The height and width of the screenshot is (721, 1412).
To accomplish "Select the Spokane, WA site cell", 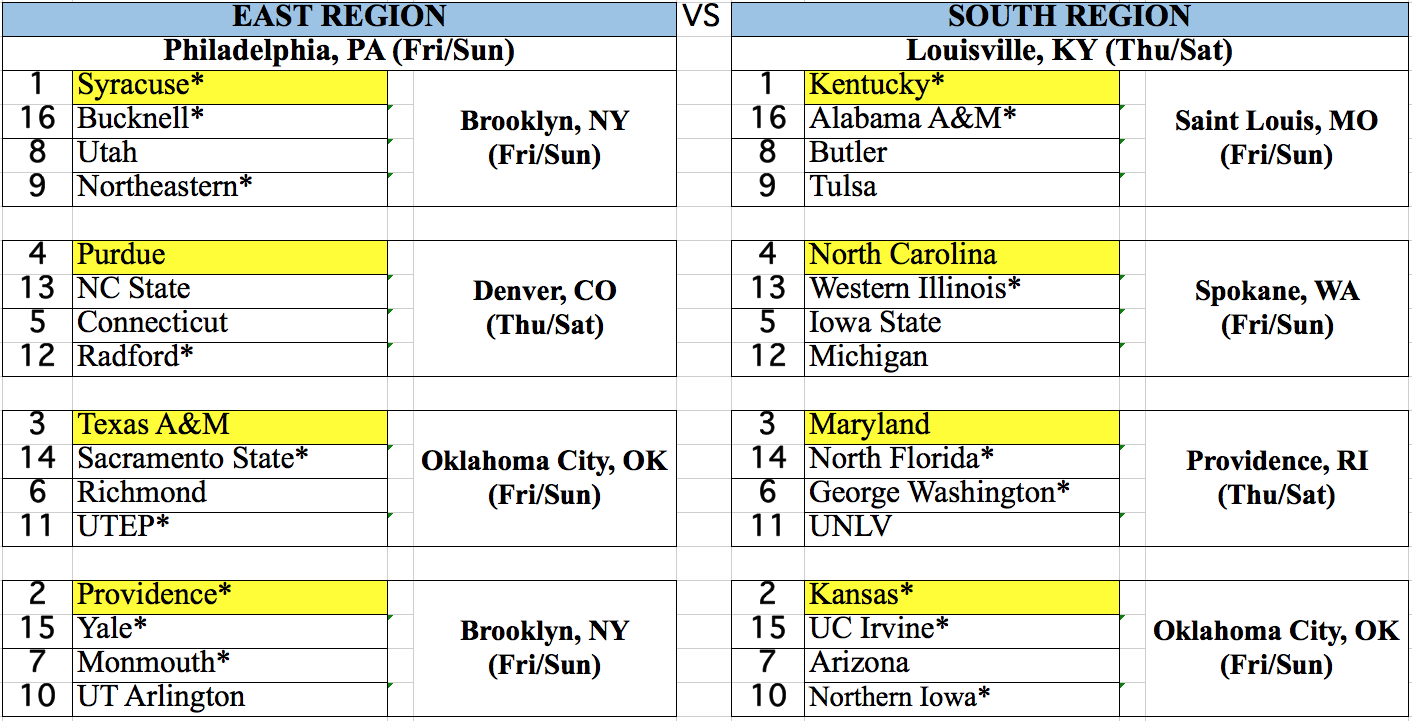I will 1276,308.
